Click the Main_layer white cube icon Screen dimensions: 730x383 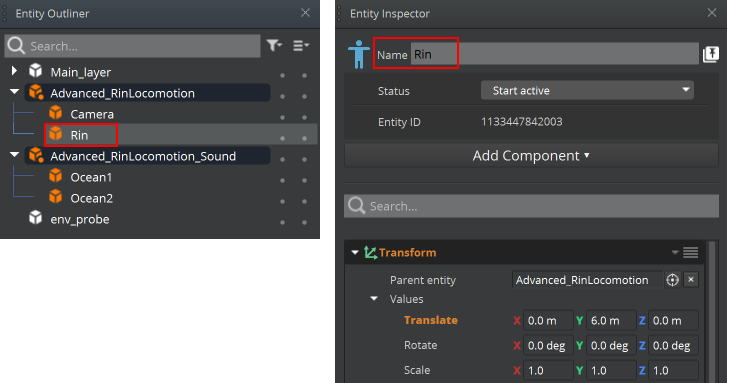point(35,71)
